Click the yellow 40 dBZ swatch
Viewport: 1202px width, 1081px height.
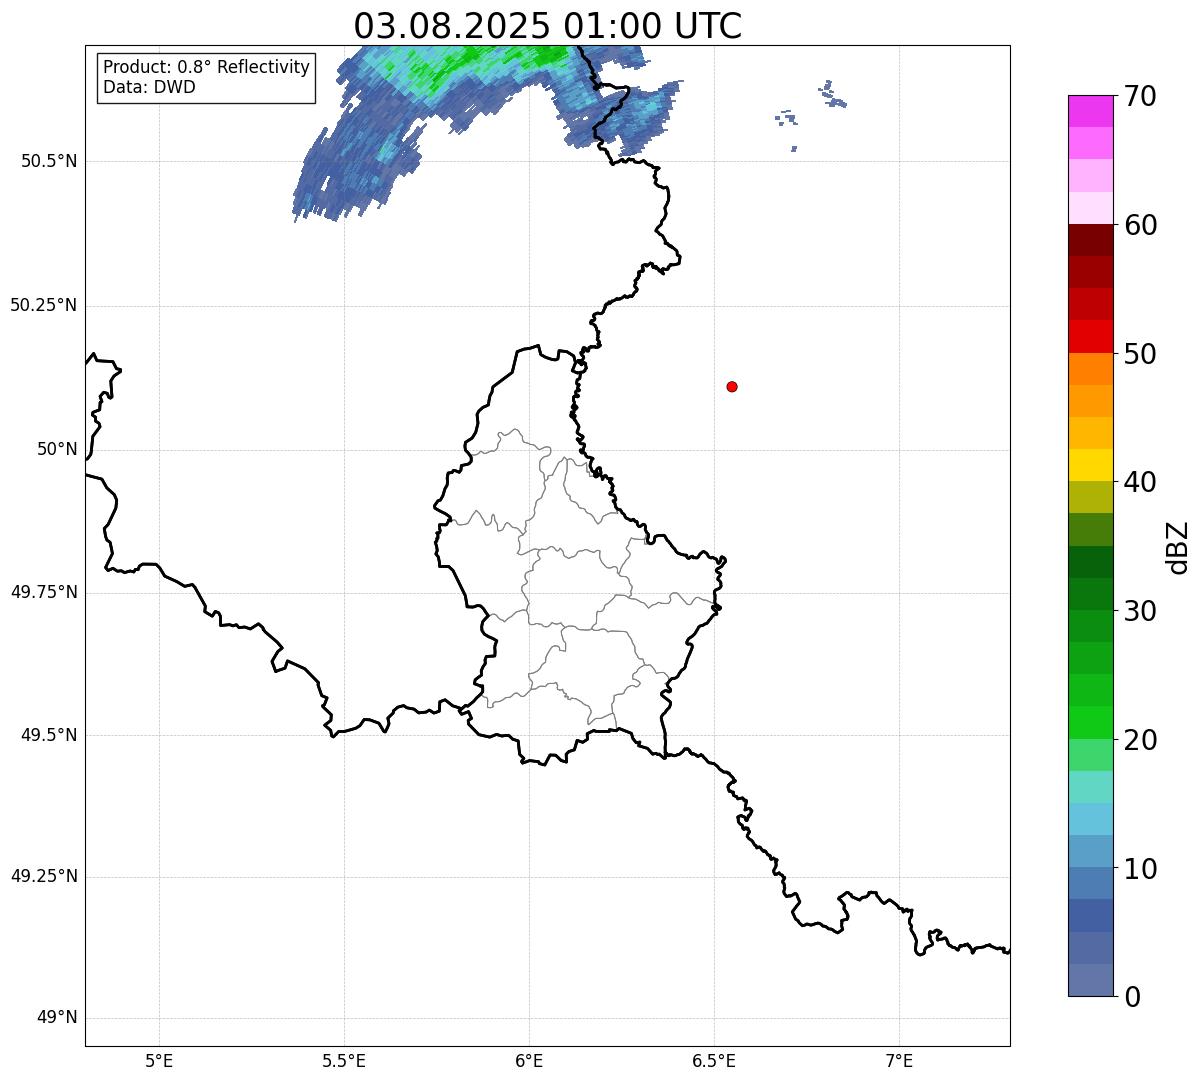tap(1090, 465)
